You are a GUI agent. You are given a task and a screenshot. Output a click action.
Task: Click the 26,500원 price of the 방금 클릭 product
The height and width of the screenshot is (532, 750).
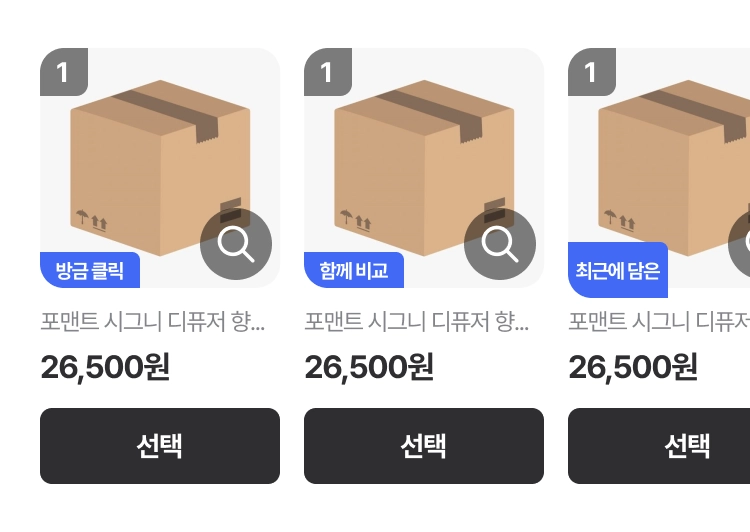click(105, 367)
